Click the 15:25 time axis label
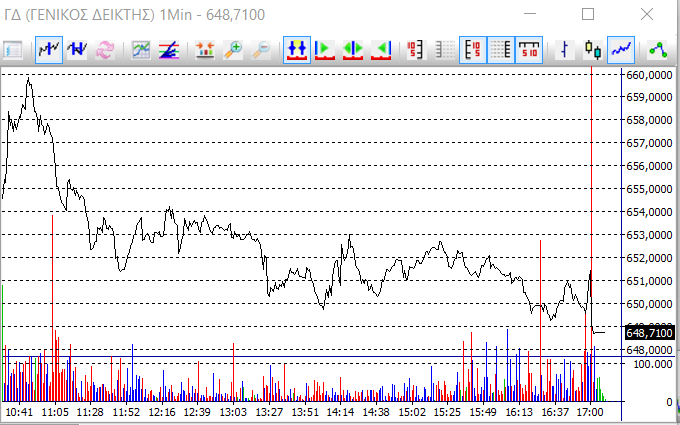Screen dimensions: 680x425 pos(447,412)
